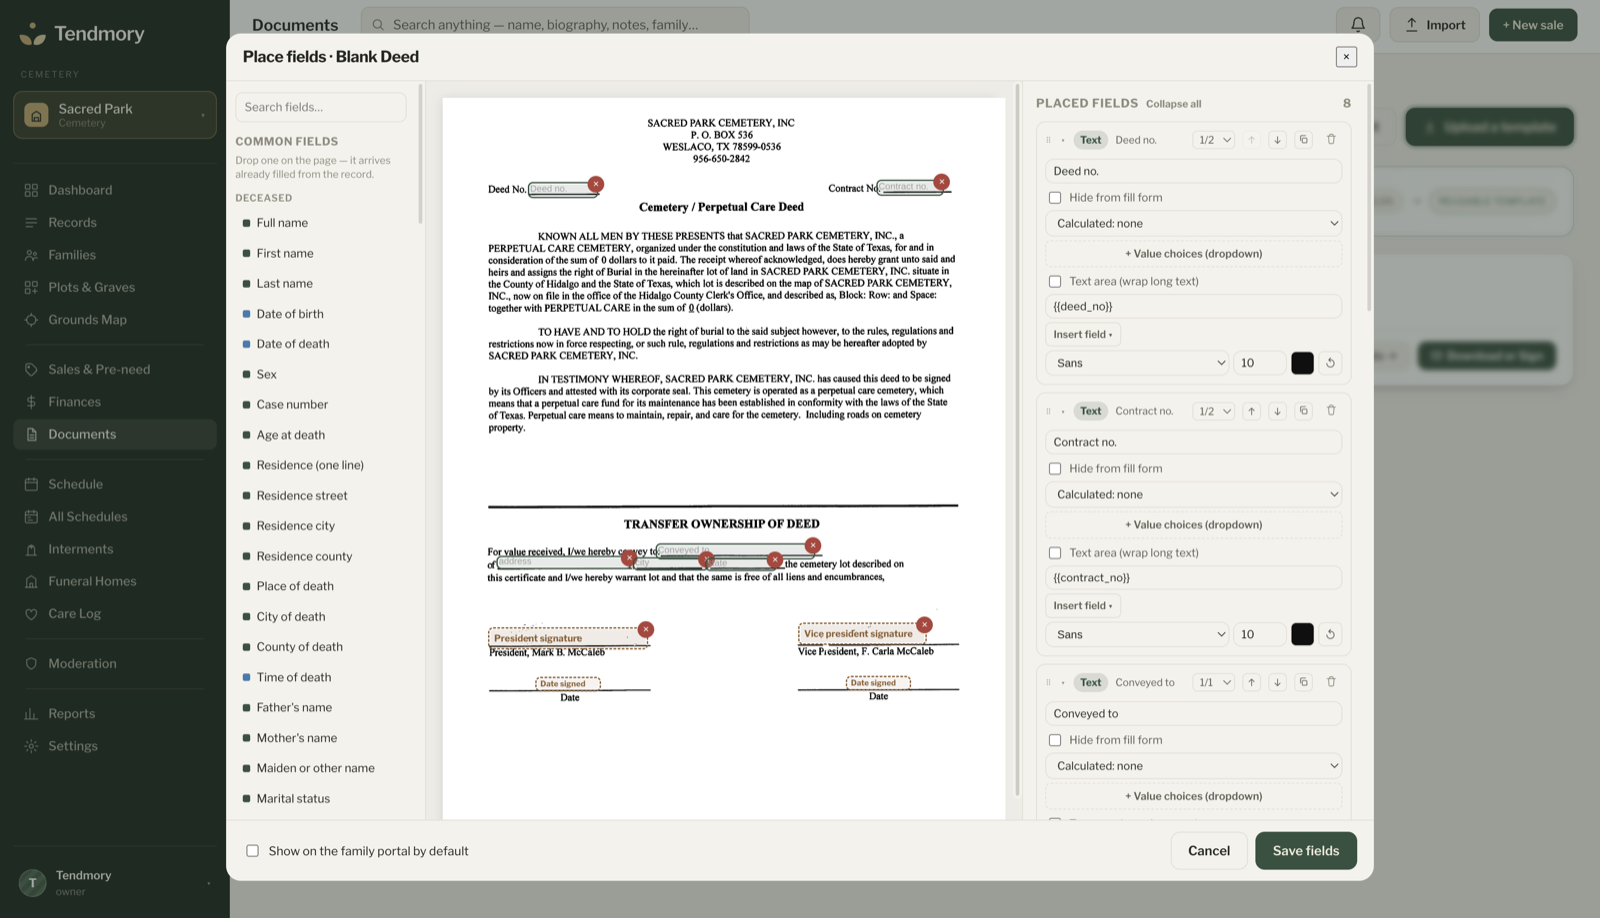Open the Sans font dropdown for Deed no.
1600x918 pixels.
coord(1137,363)
